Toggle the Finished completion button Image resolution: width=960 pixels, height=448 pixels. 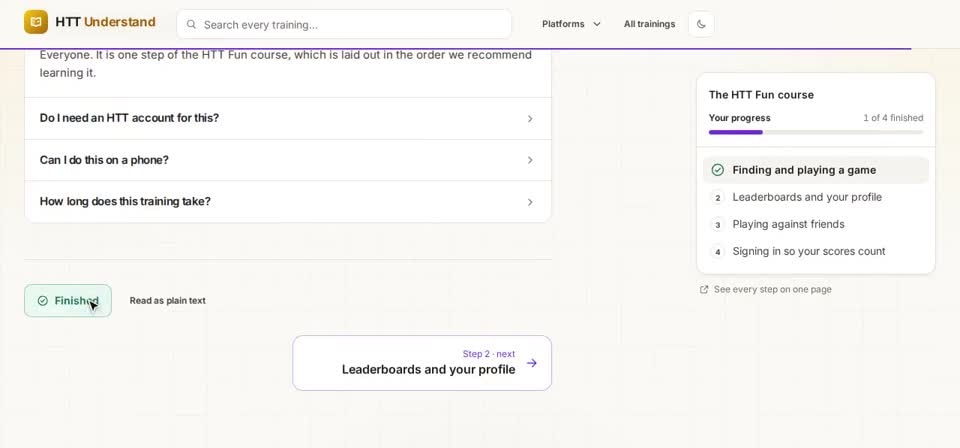pos(68,301)
